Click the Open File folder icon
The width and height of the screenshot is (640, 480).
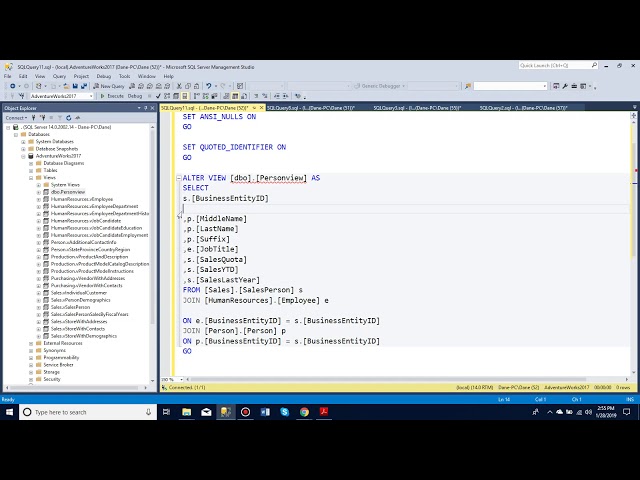66,86
